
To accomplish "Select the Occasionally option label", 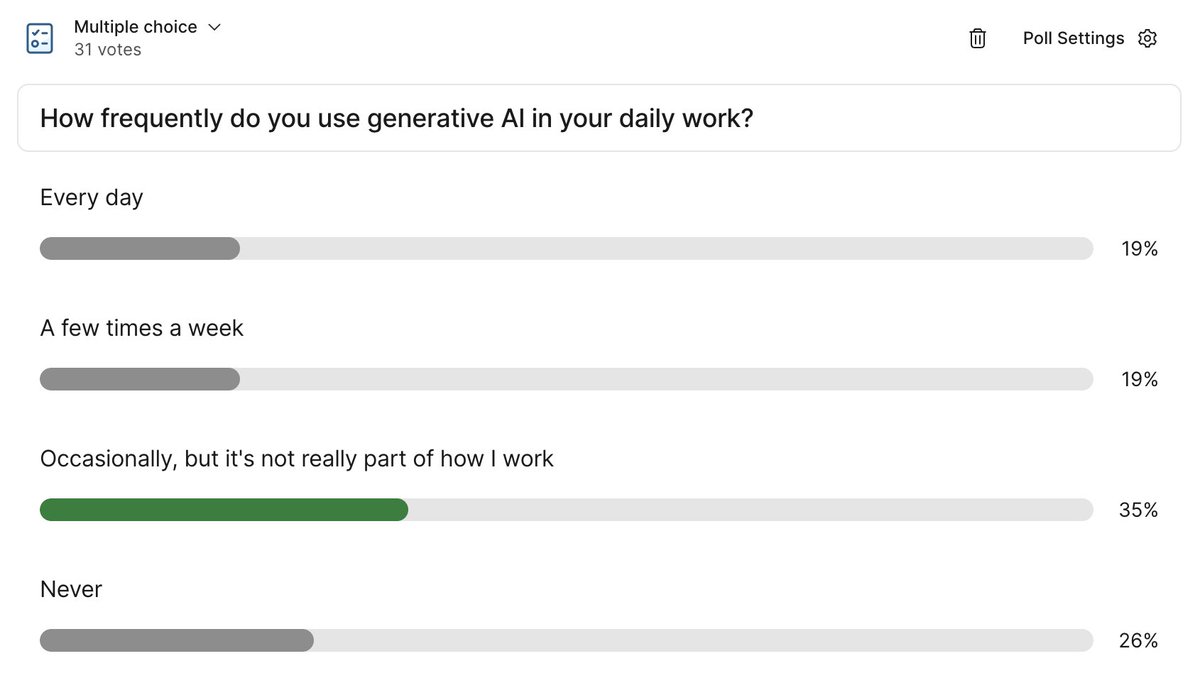I will pyautogui.click(x=297, y=459).
